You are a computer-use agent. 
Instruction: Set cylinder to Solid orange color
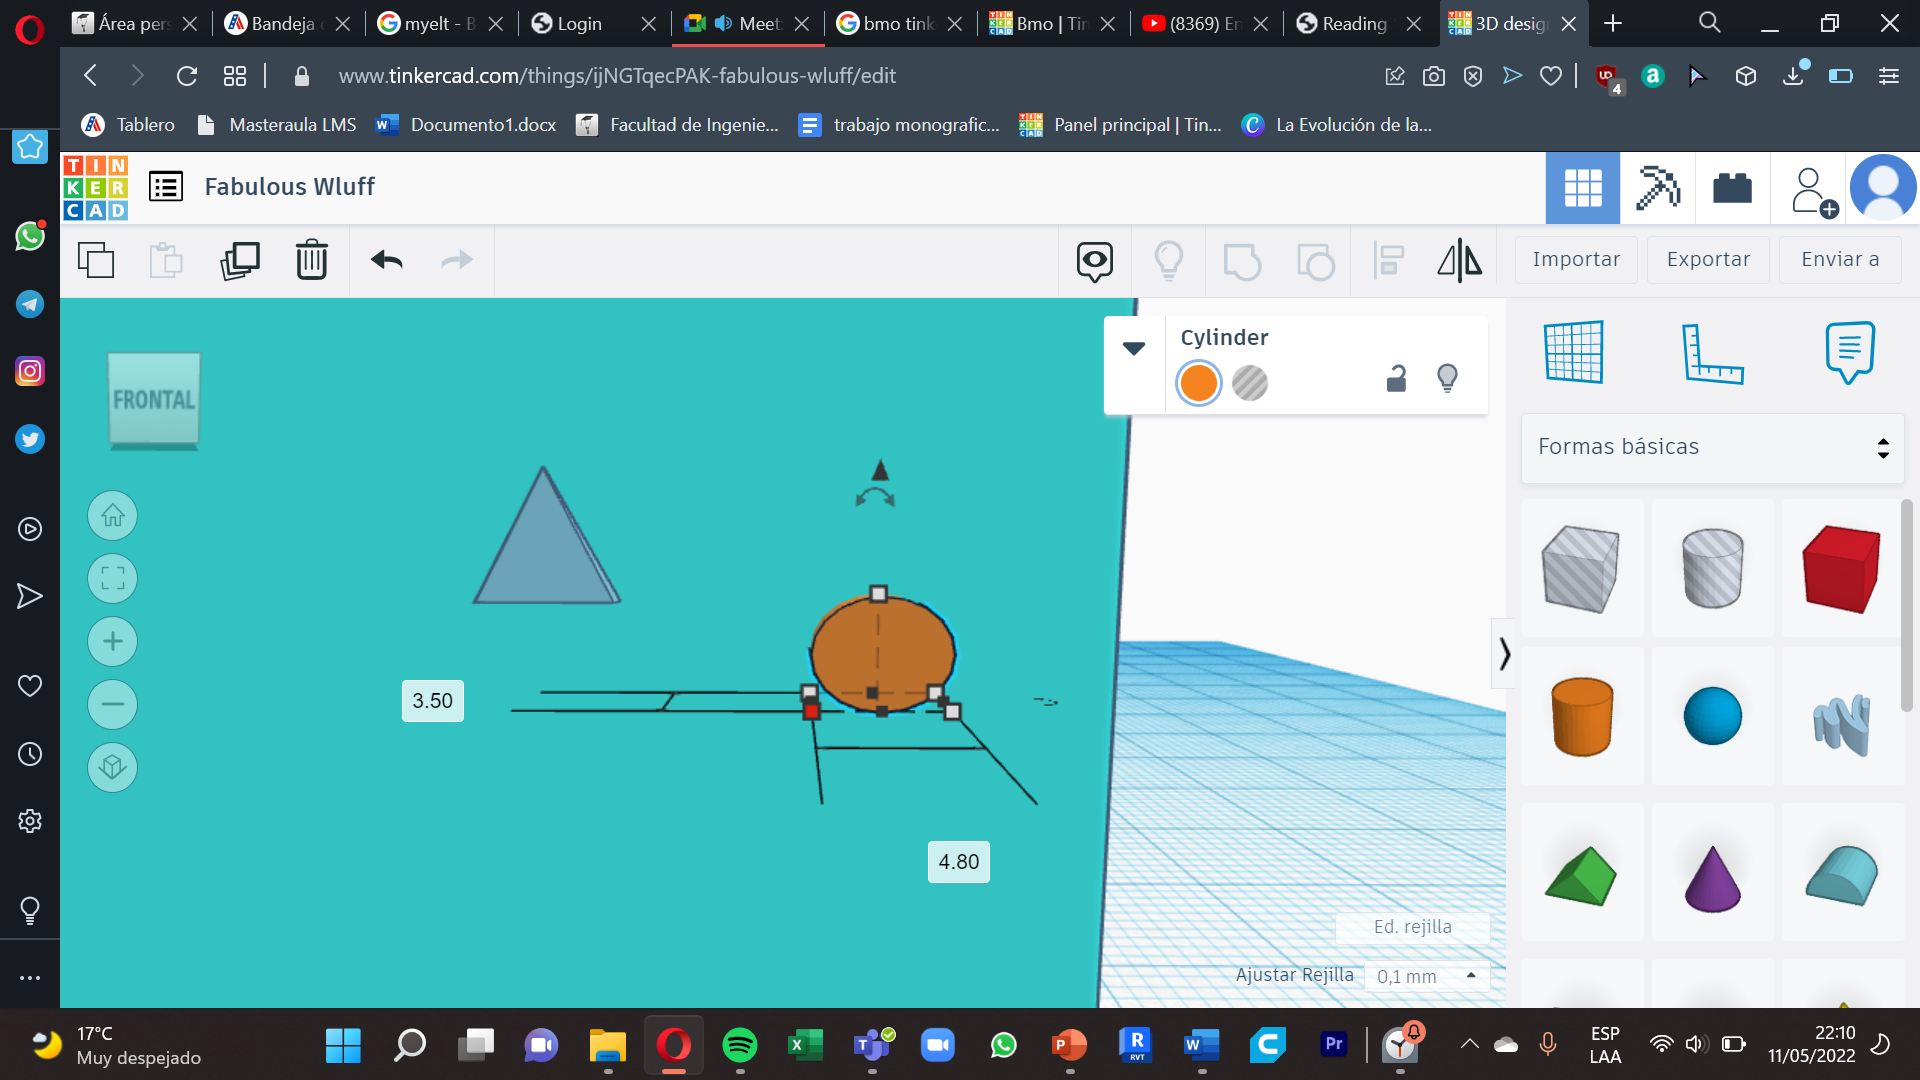click(x=1199, y=383)
